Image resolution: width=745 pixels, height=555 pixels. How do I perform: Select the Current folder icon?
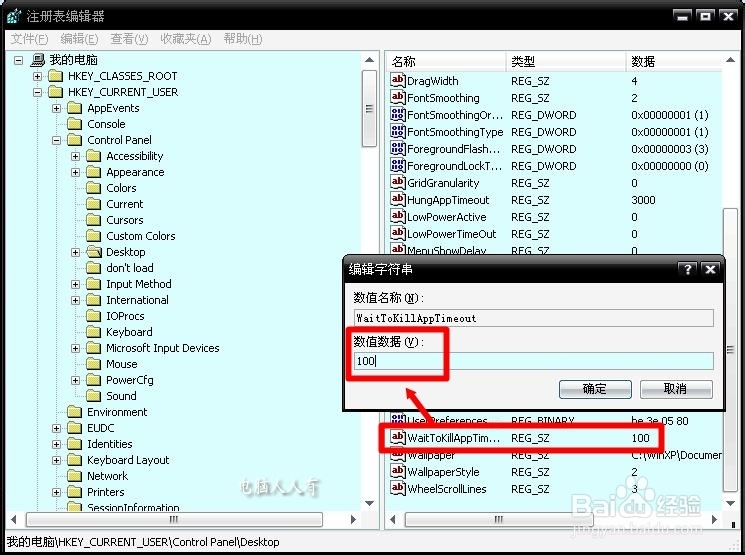pyautogui.click(x=94, y=204)
